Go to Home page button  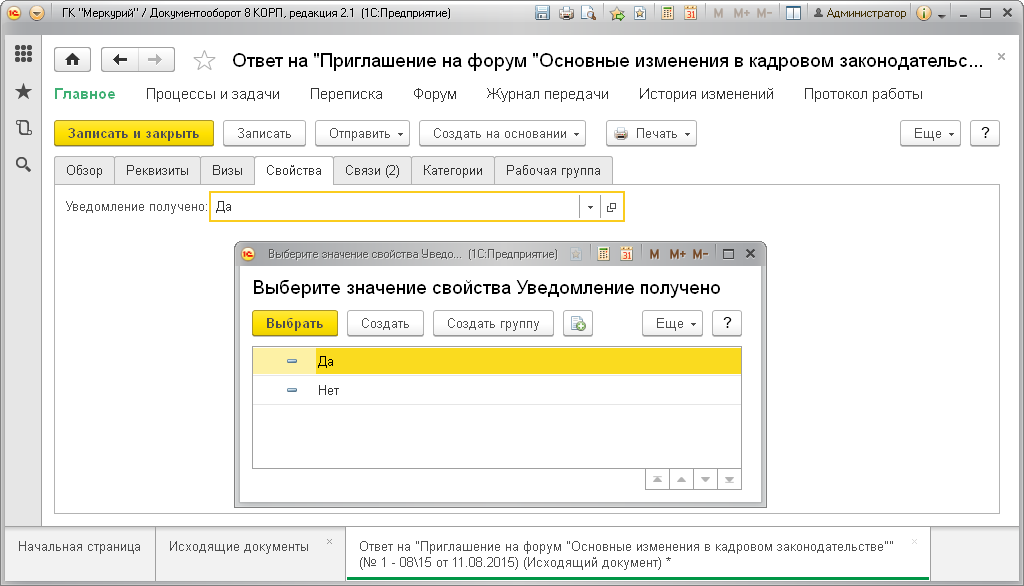tap(72, 60)
